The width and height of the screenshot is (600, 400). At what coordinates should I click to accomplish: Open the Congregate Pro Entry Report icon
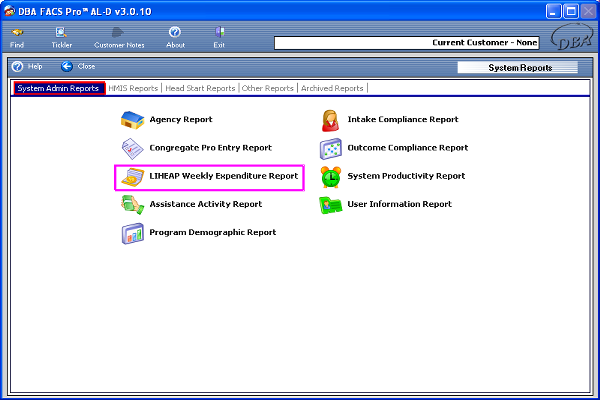click(132, 148)
